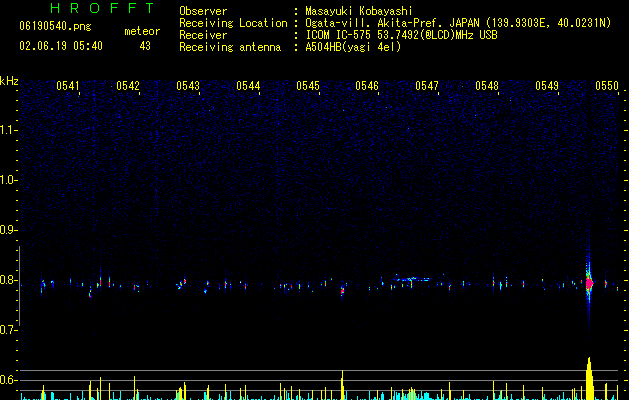The image size is (629, 400).
Task: Click the large pink meteor echo before 0550
Action: pyautogui.click(x=589, y=283)
